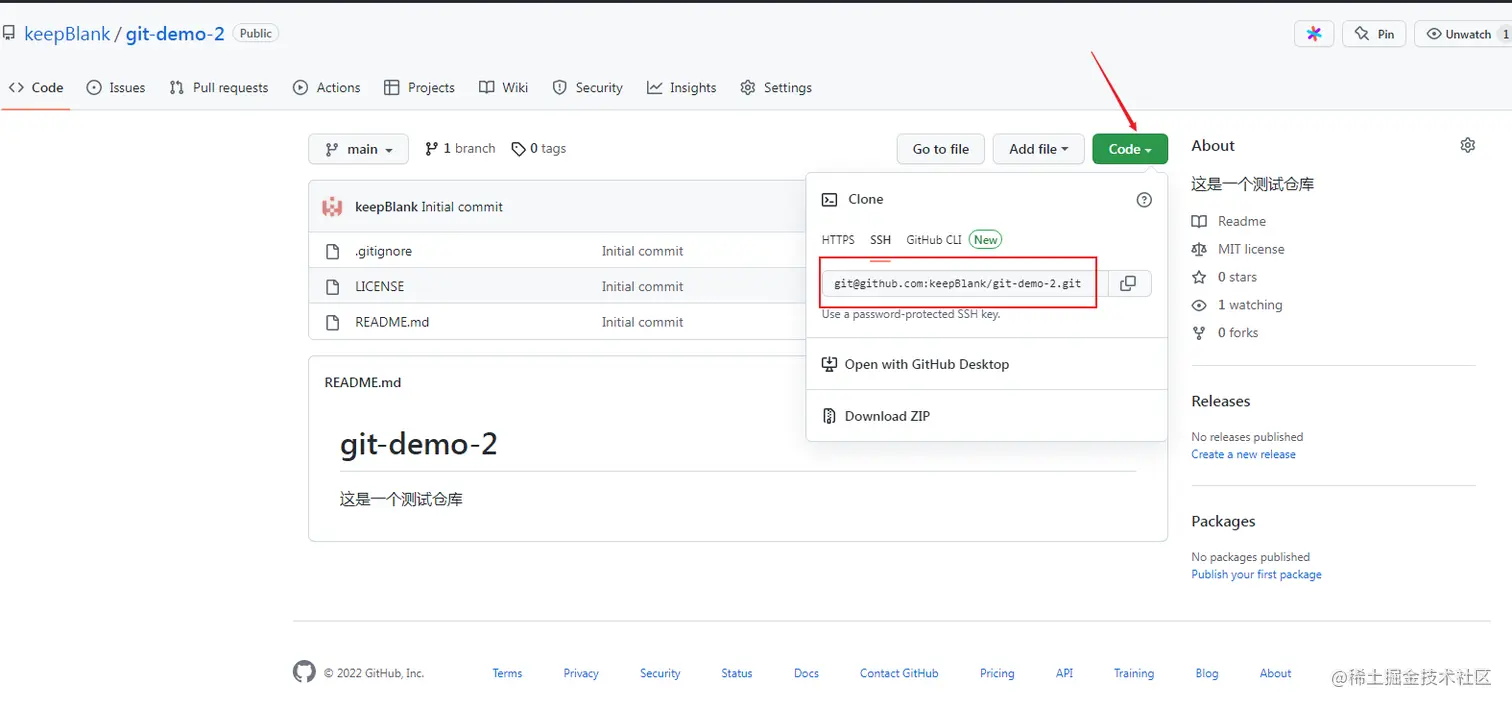Image resolution: width=1512 pixels, height=708 pixels.
Task: Click the 0 tags link
Action: (538, 149)
